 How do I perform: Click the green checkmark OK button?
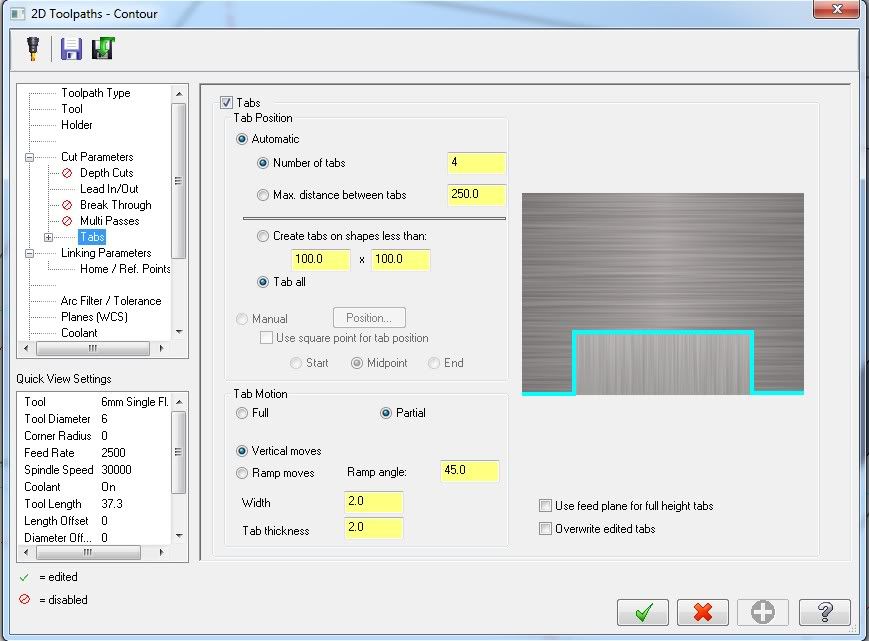[642, 612]
